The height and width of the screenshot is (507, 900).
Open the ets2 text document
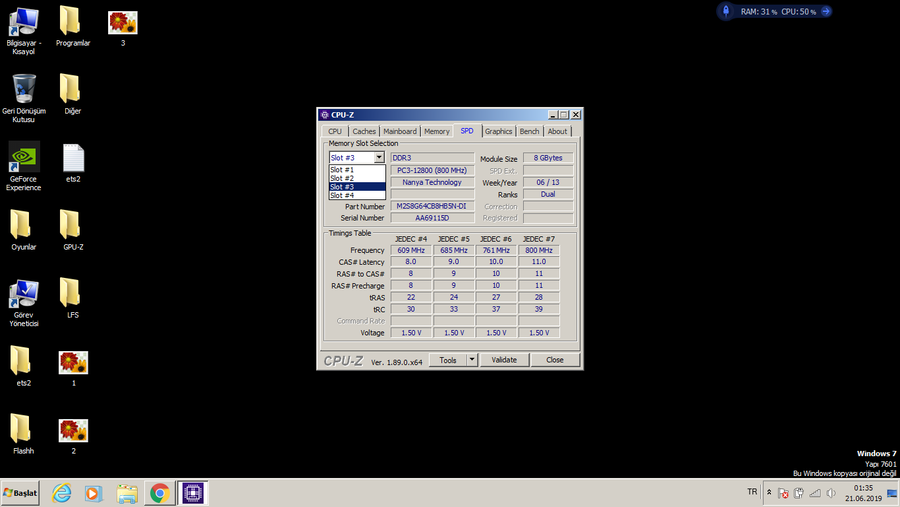(x=73, y=163)
